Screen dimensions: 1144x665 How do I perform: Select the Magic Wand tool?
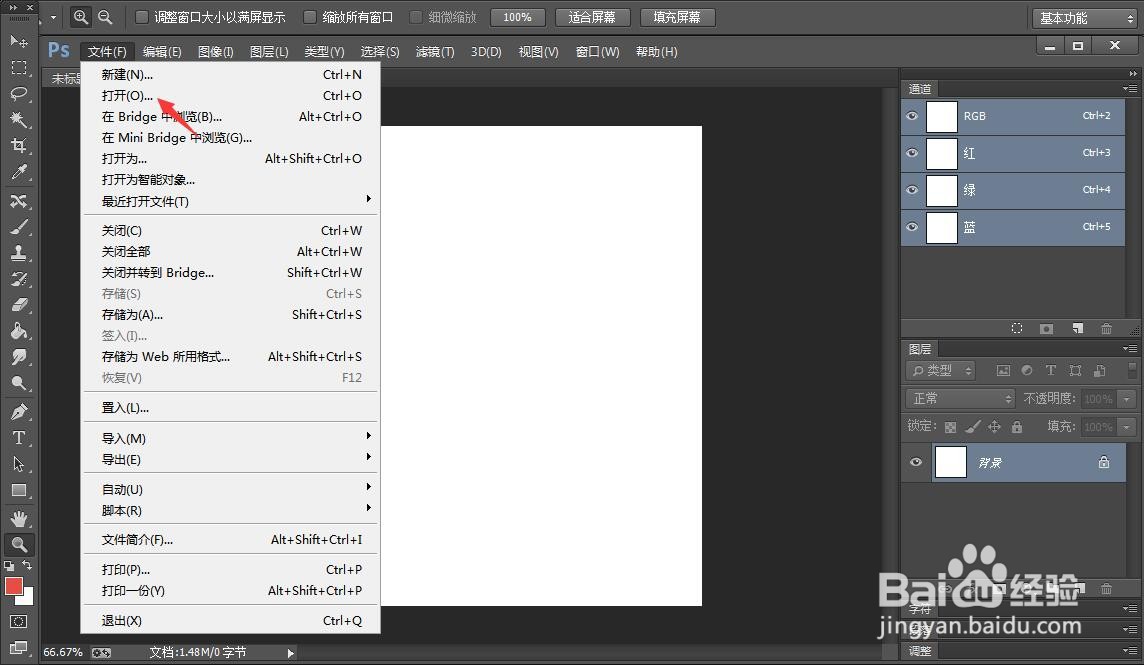click(x=19, y=120)
